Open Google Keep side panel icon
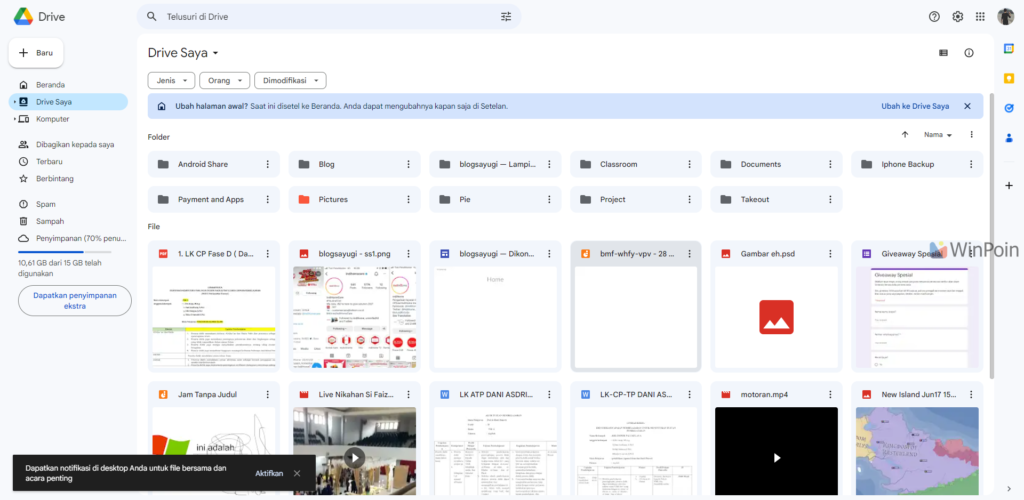The width and height of the screenshot is (1024, 500). [1009, 78]
